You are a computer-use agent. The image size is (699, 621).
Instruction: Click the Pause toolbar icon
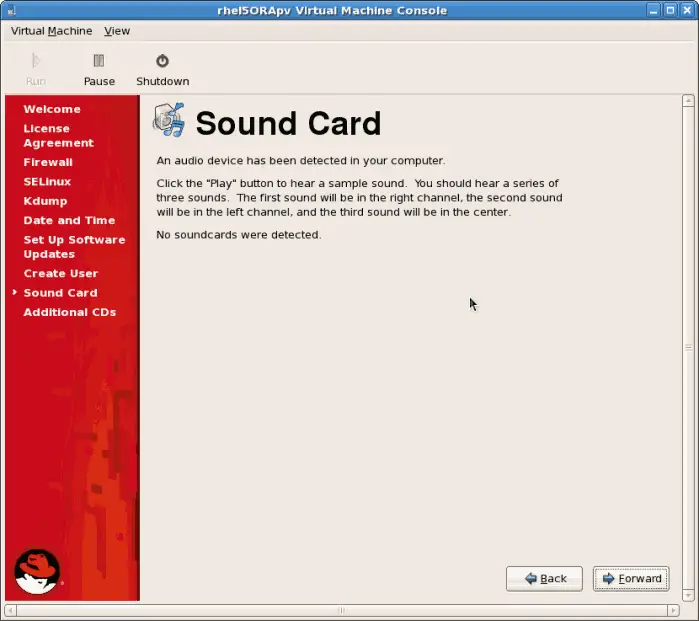pos(98,62)
